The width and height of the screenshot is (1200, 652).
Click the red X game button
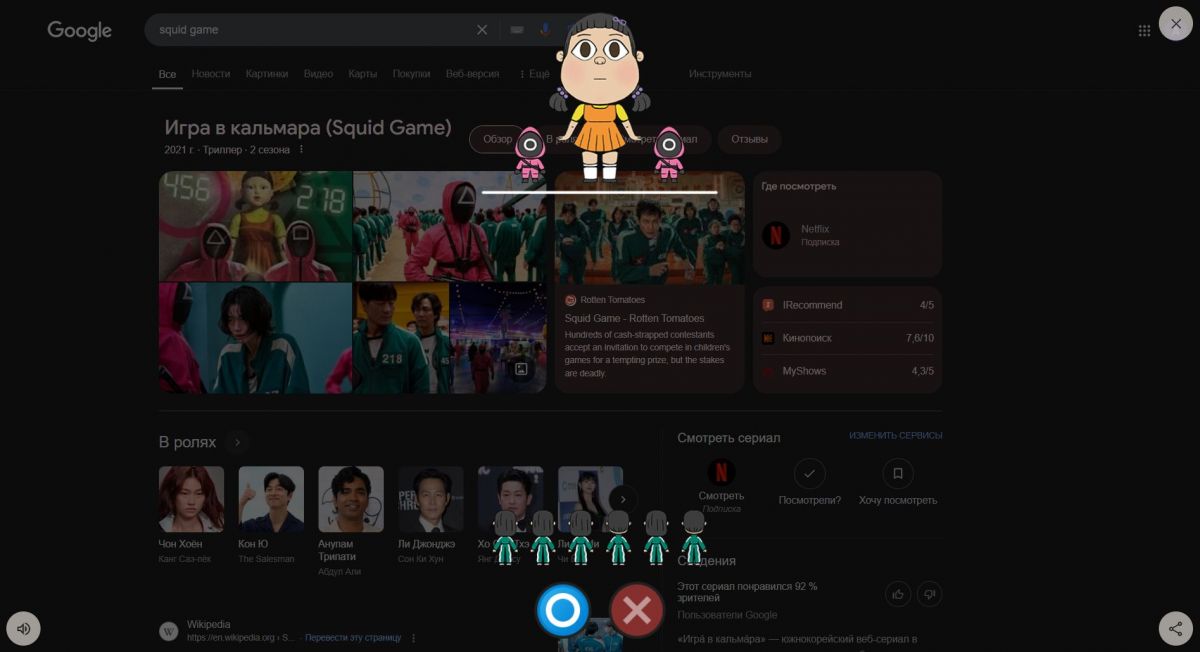pos(637,610)
